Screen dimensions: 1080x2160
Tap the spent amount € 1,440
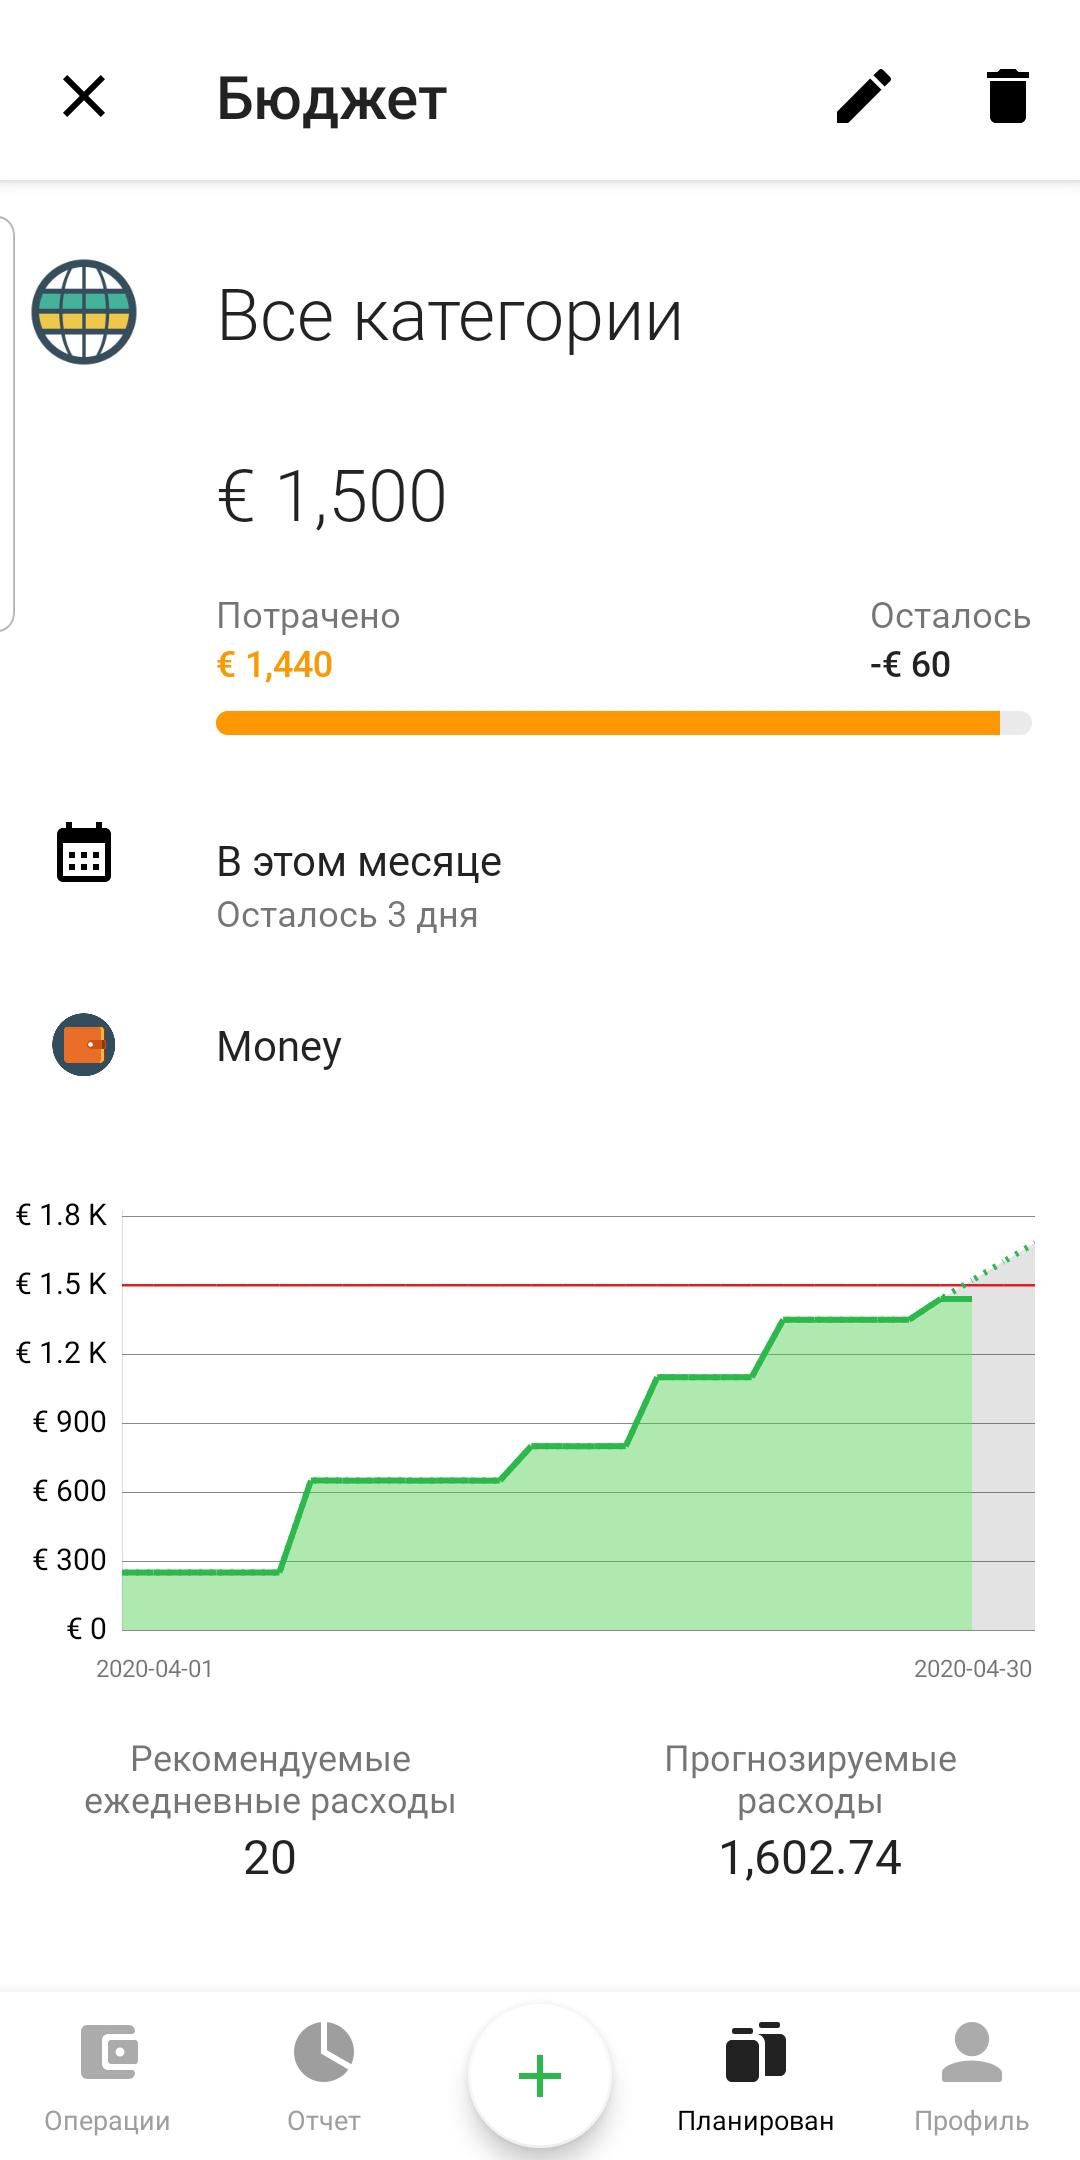tap(275, 665)
